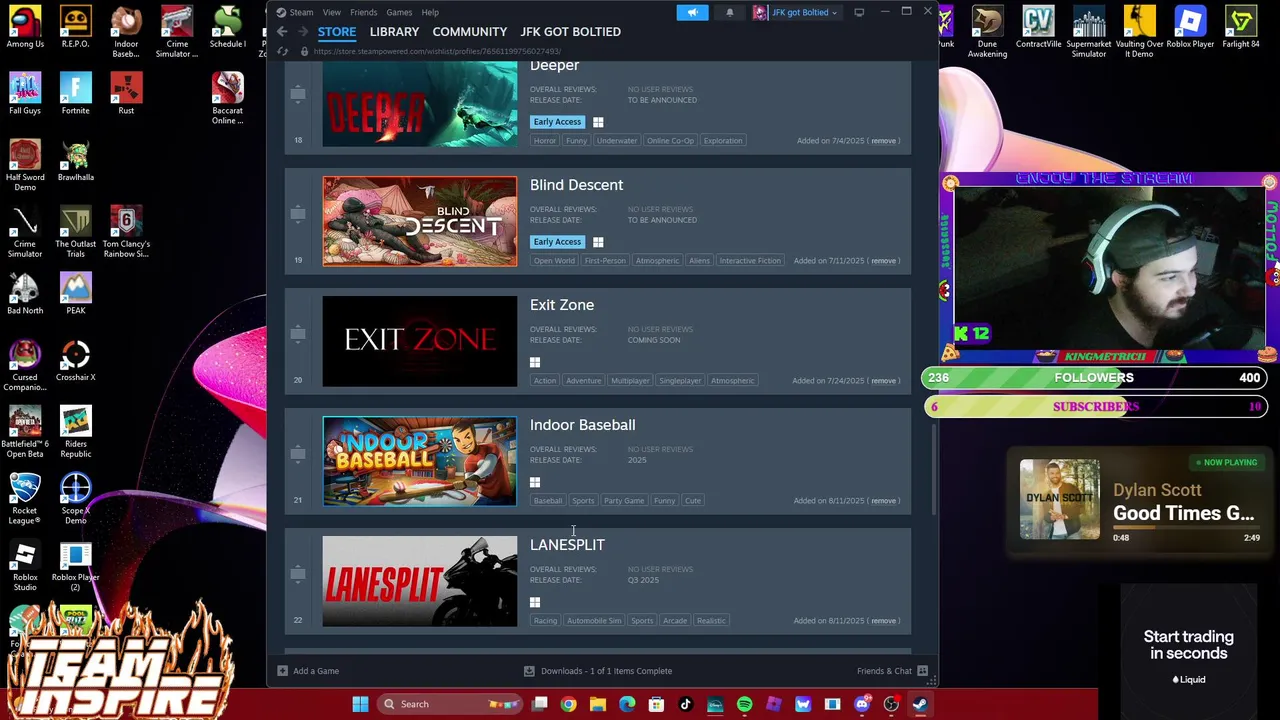Open the JFK GOT BOLTIED profile tab

570,32
